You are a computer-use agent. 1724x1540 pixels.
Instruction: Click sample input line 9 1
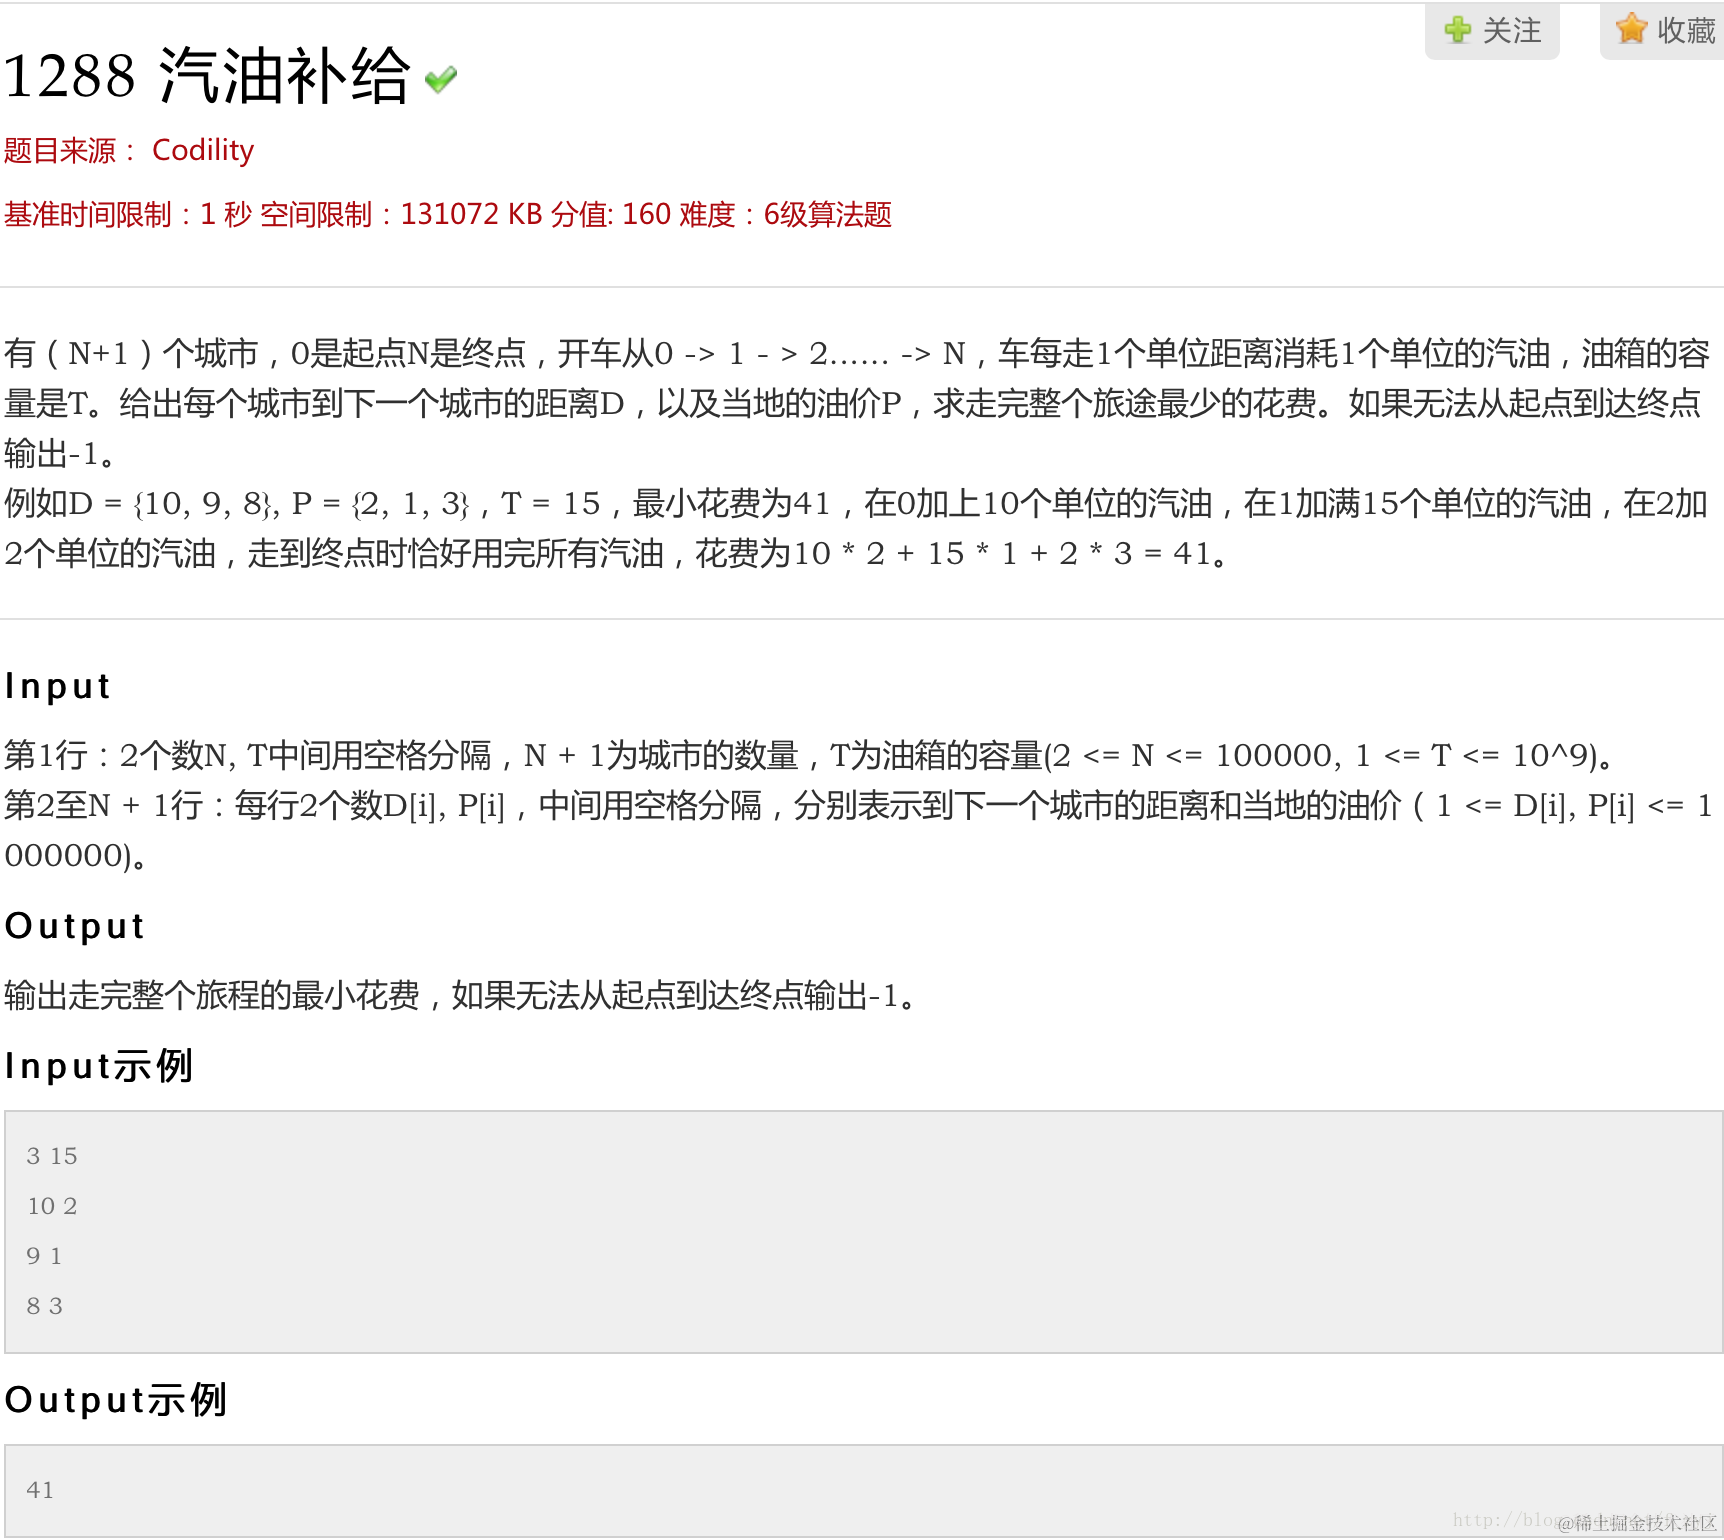[x=44, y=1256]
